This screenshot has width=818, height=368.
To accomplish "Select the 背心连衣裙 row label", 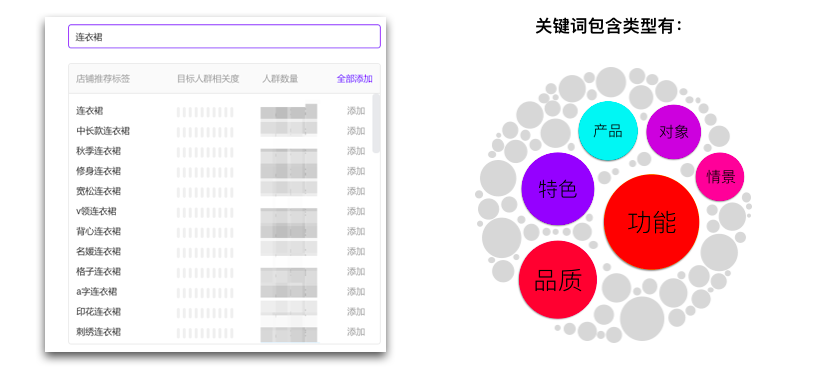I will click(x=99, y=231).
